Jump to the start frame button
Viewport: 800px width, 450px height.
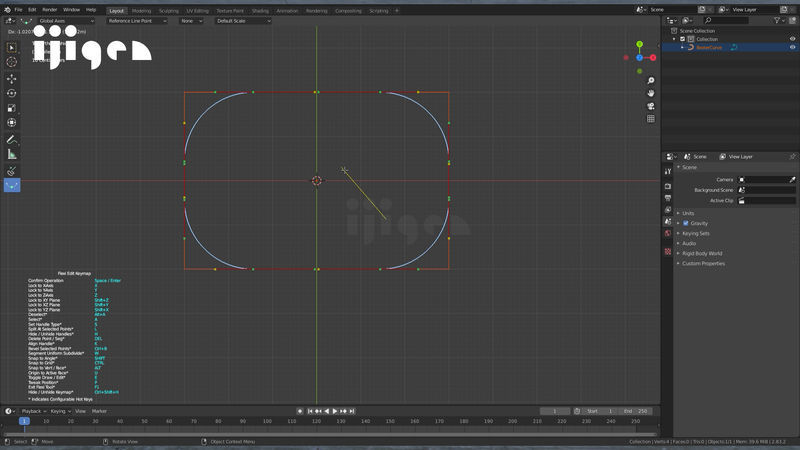(x=310, y=411)
